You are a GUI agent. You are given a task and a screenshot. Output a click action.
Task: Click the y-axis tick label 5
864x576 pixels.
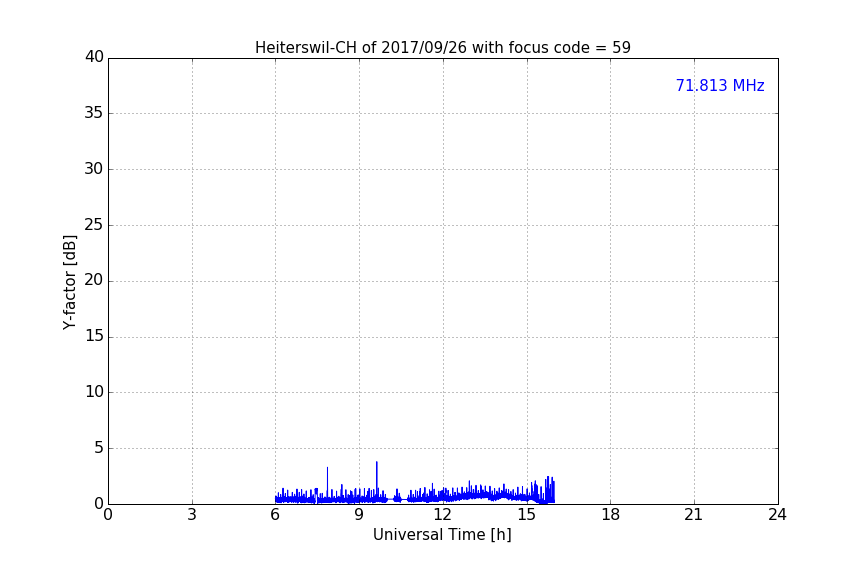pyautogui.click(x=99, y=448)
